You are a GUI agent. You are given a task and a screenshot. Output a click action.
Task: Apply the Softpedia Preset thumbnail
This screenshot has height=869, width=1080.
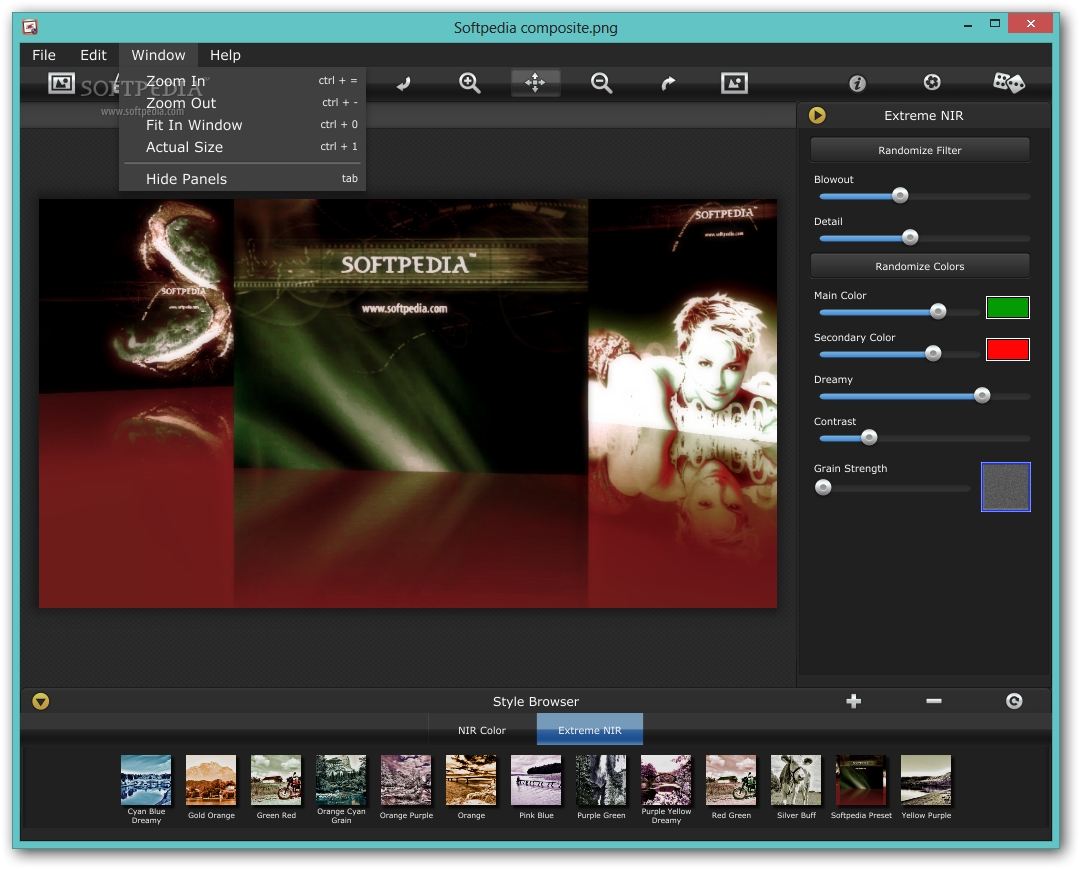[861, 780]
